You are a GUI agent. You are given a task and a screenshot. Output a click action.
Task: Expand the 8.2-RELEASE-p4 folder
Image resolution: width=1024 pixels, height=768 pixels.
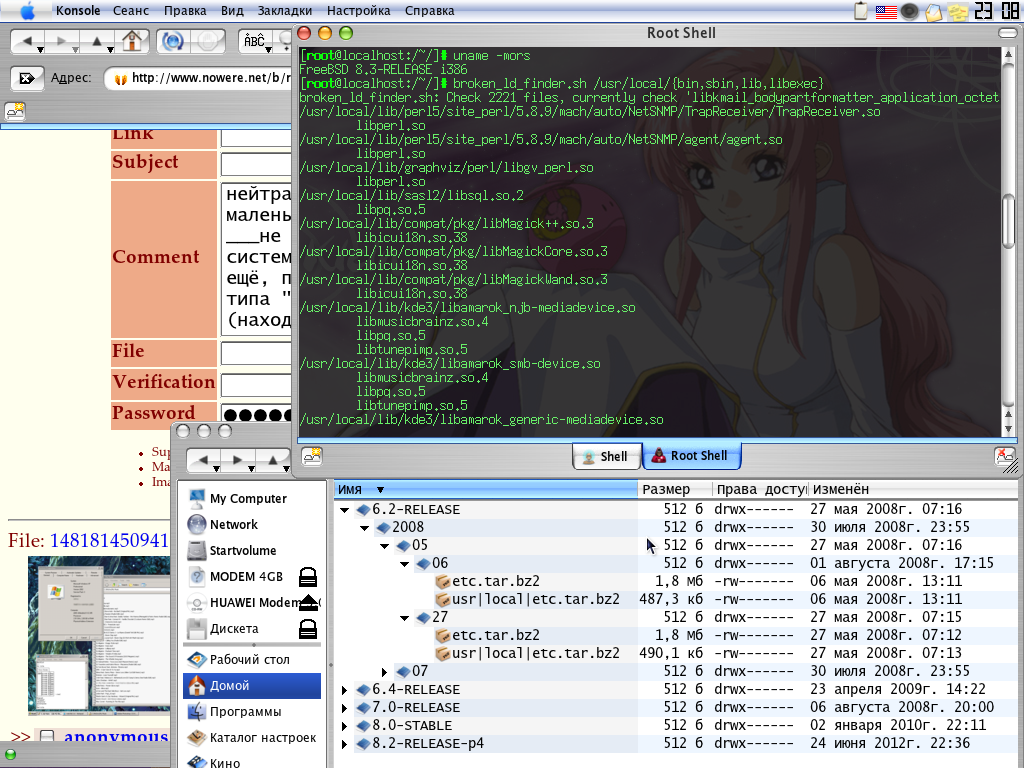coord(345,744)
